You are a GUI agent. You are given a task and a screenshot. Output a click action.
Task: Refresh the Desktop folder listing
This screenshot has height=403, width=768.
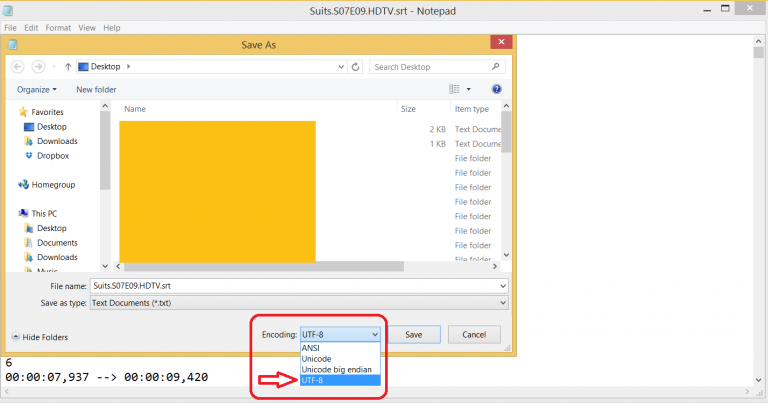tap(357, 67)
